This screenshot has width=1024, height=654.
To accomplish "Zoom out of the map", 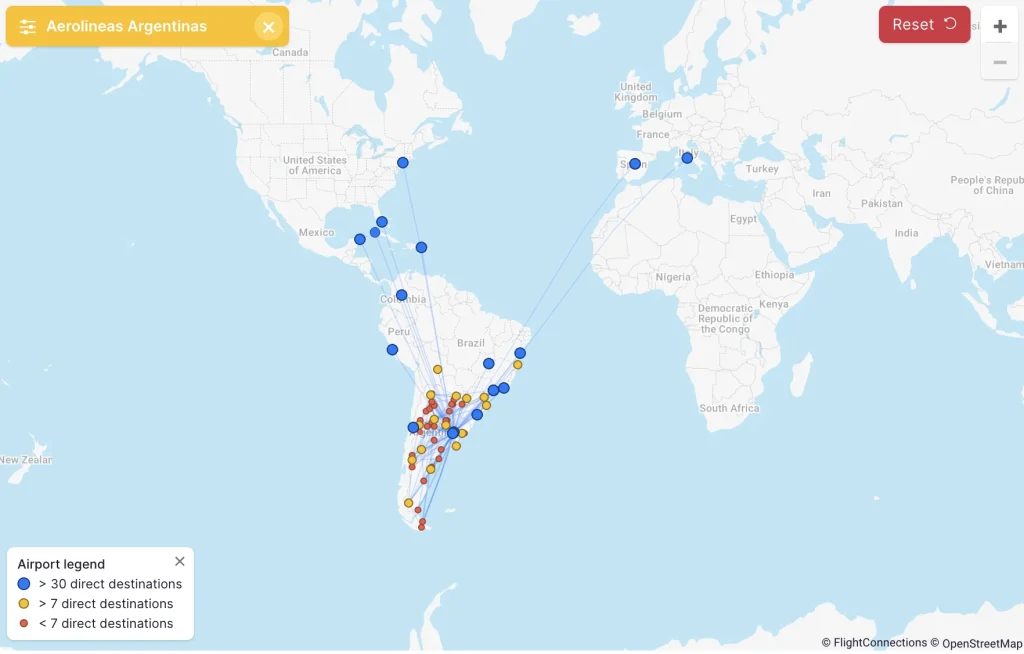I will click(999, 62).
